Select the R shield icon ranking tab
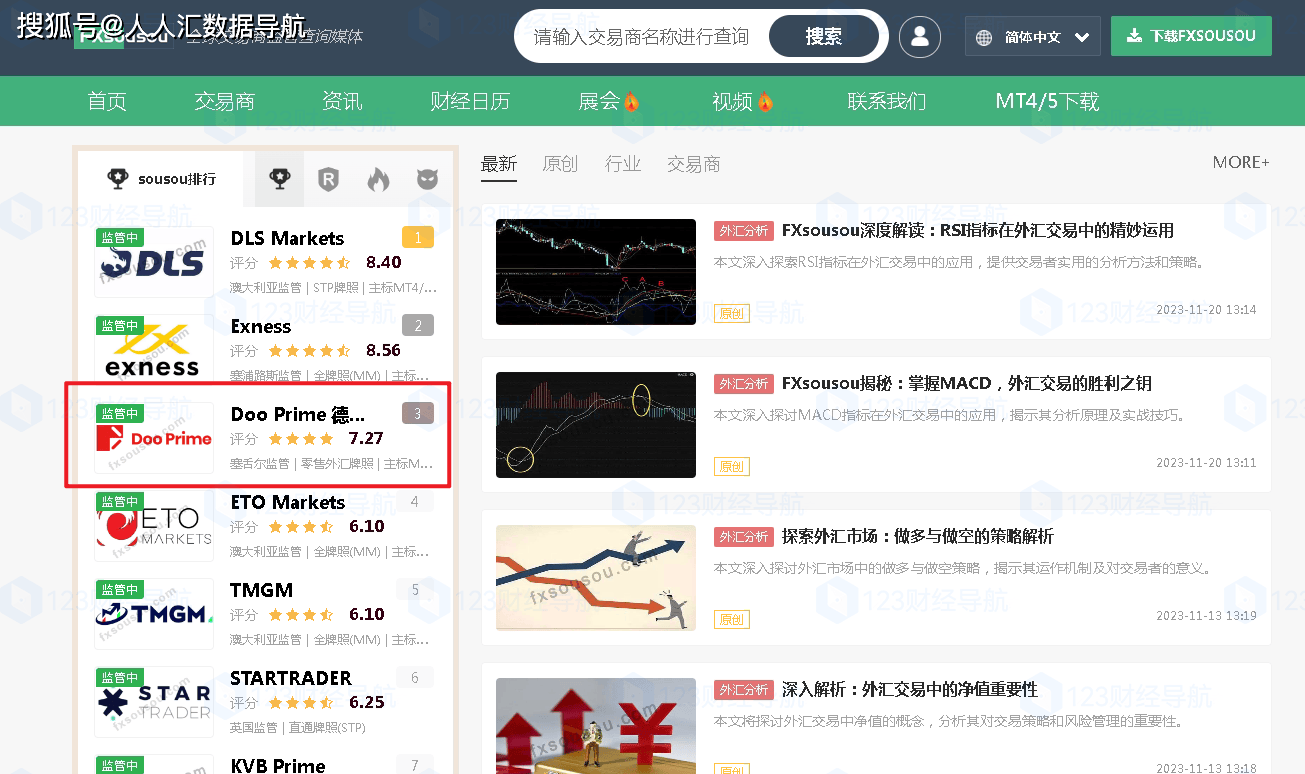Image resolution: width=1305 pixels, height=774 pixels. coord(328,180)
